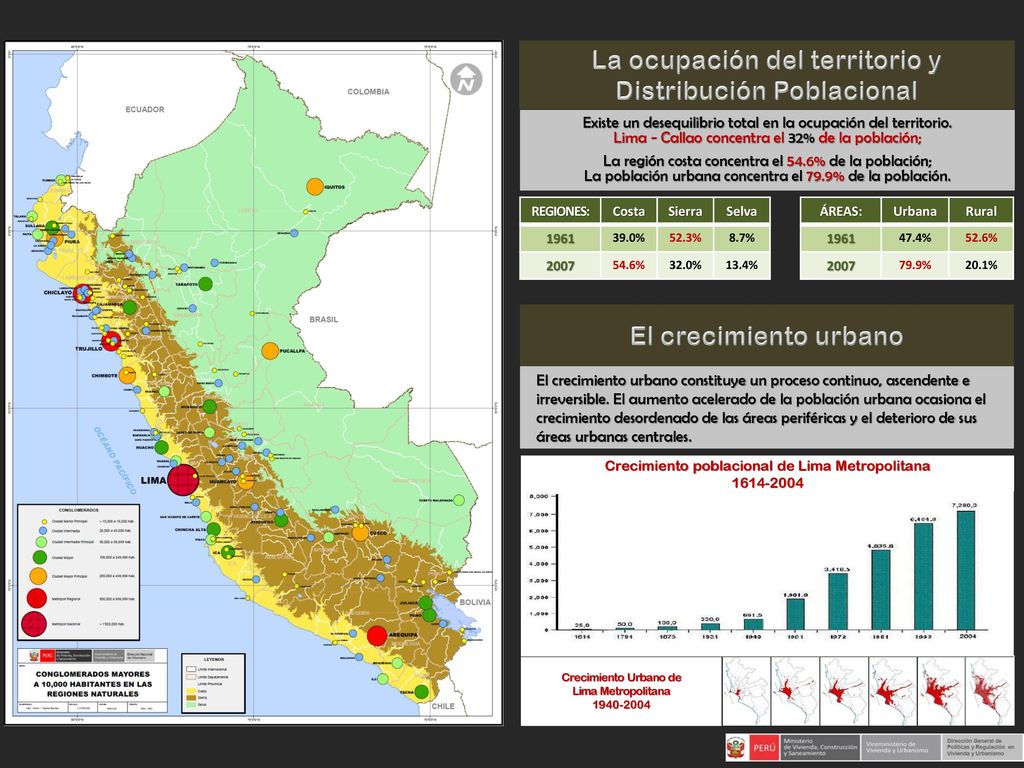Image resolution: width=1024 pixels, height=768 pixels.
Task: Select the yellow Costa swatch in Leyenda
Action: coord(191,690)
